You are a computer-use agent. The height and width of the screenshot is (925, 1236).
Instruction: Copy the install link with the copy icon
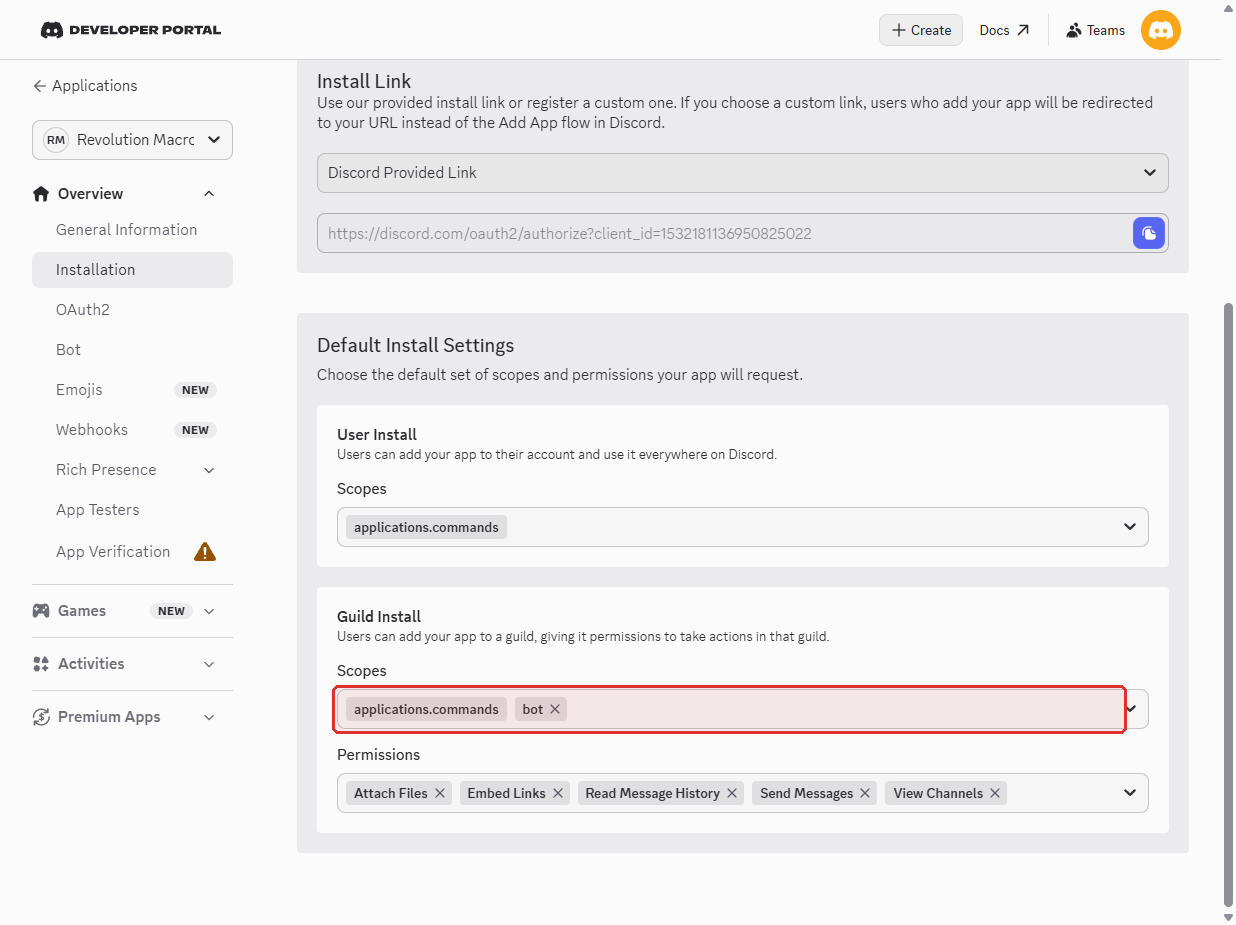pyautogui.click(x=1149, y=233)
